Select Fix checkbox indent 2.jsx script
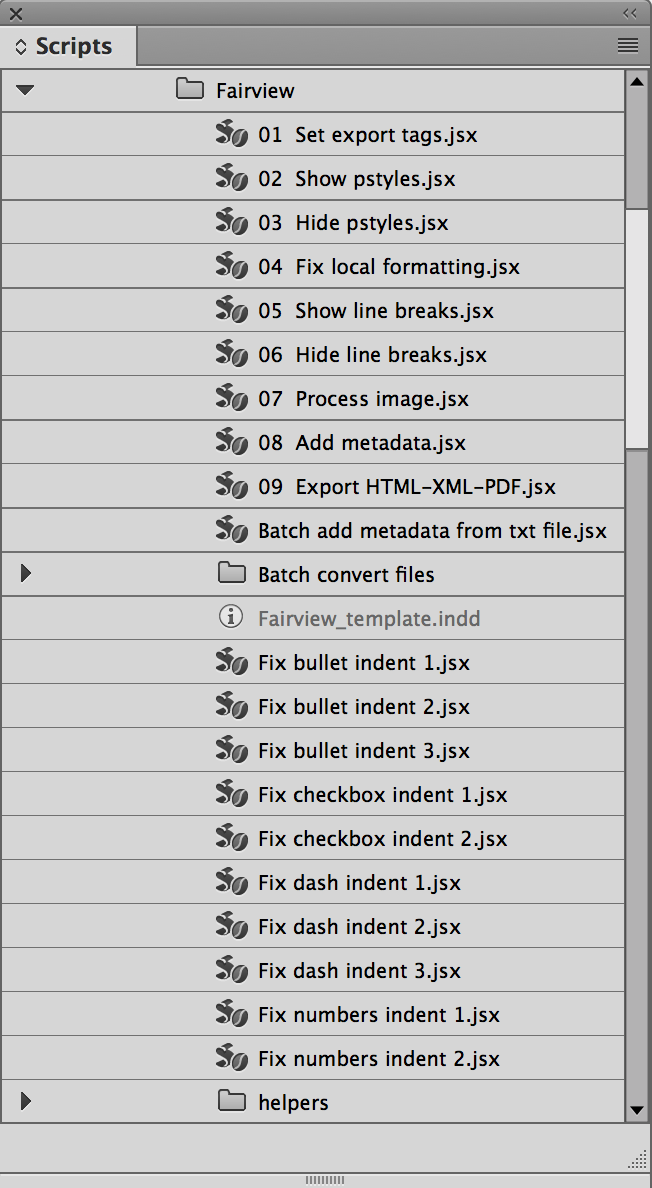652x1188 pixels. [x=382, y=839]
